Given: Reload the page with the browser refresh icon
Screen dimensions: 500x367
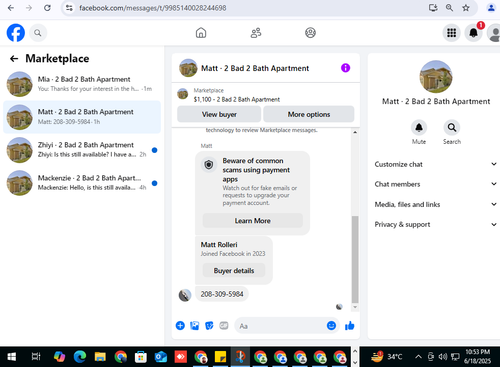Looking at the screenshot, I should click(x=47, y=8).
